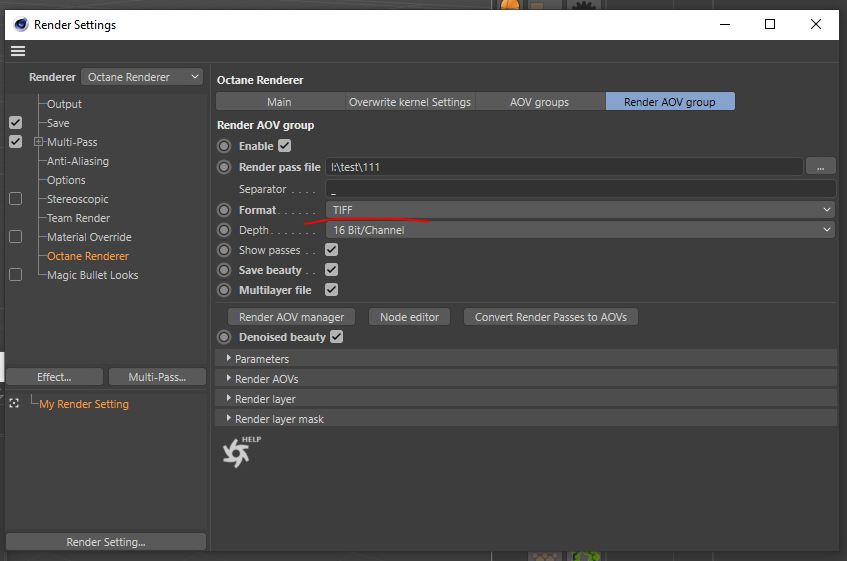
Task: Select Multi-Pass label in settings tree
Action: pos(72,142)
